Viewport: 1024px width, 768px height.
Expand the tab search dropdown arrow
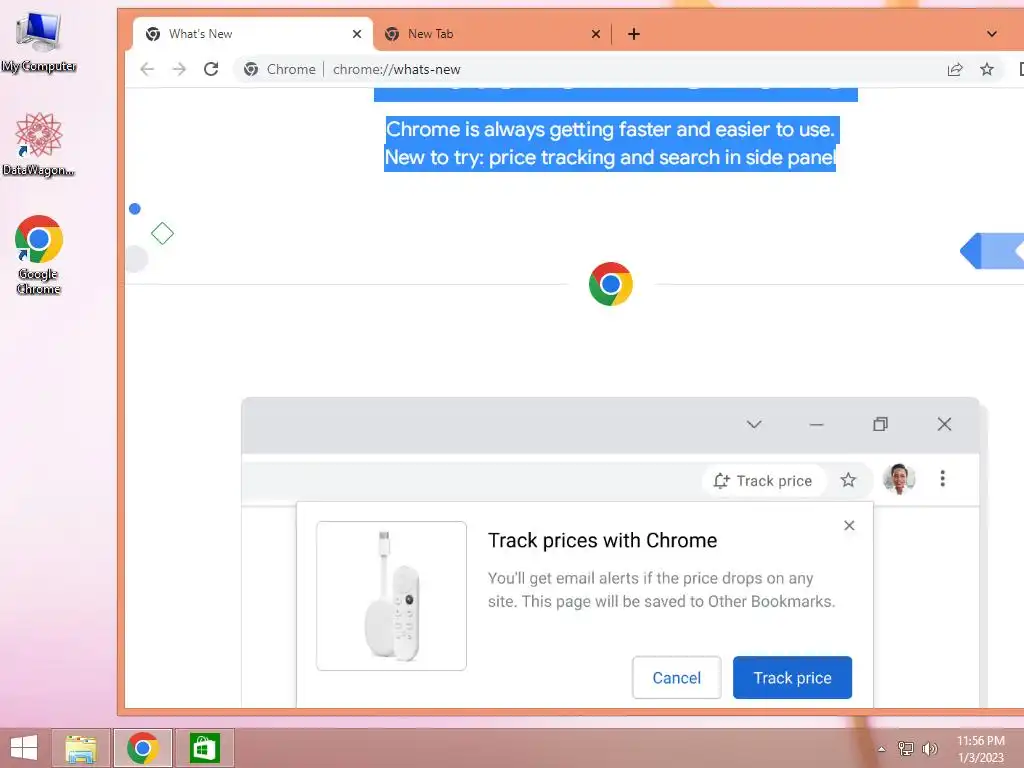click(991, 34)
